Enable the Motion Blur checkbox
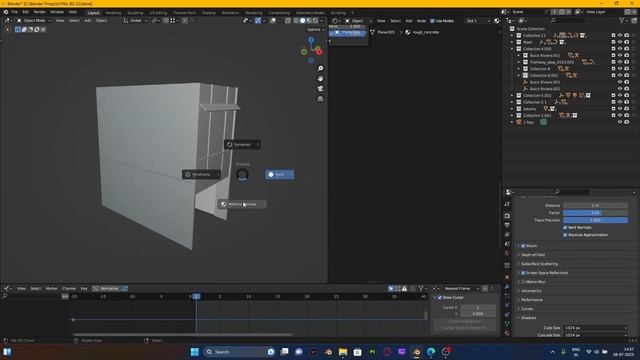Screen dimensions: 640x360 523,282
